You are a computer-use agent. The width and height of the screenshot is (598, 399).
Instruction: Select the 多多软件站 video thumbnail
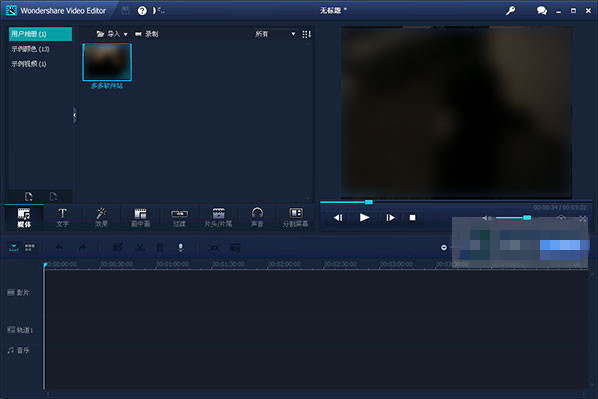tap(107, 62)
